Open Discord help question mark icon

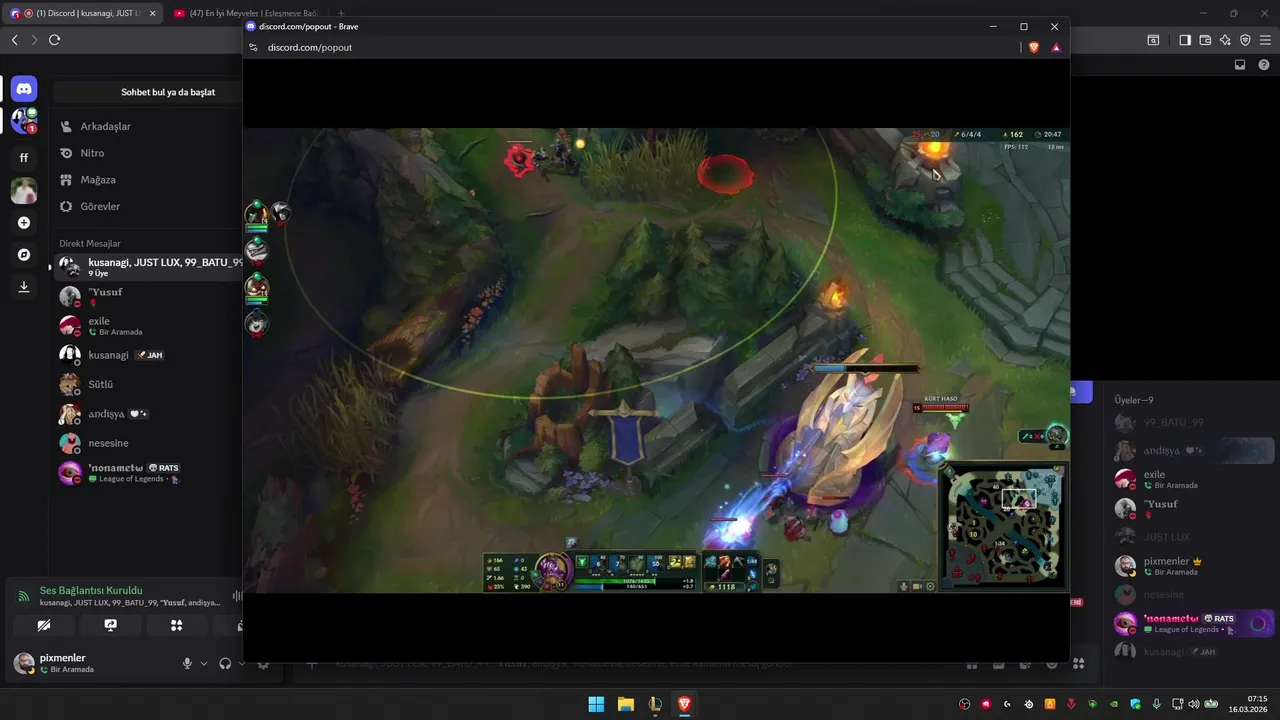coord(1263,65)
